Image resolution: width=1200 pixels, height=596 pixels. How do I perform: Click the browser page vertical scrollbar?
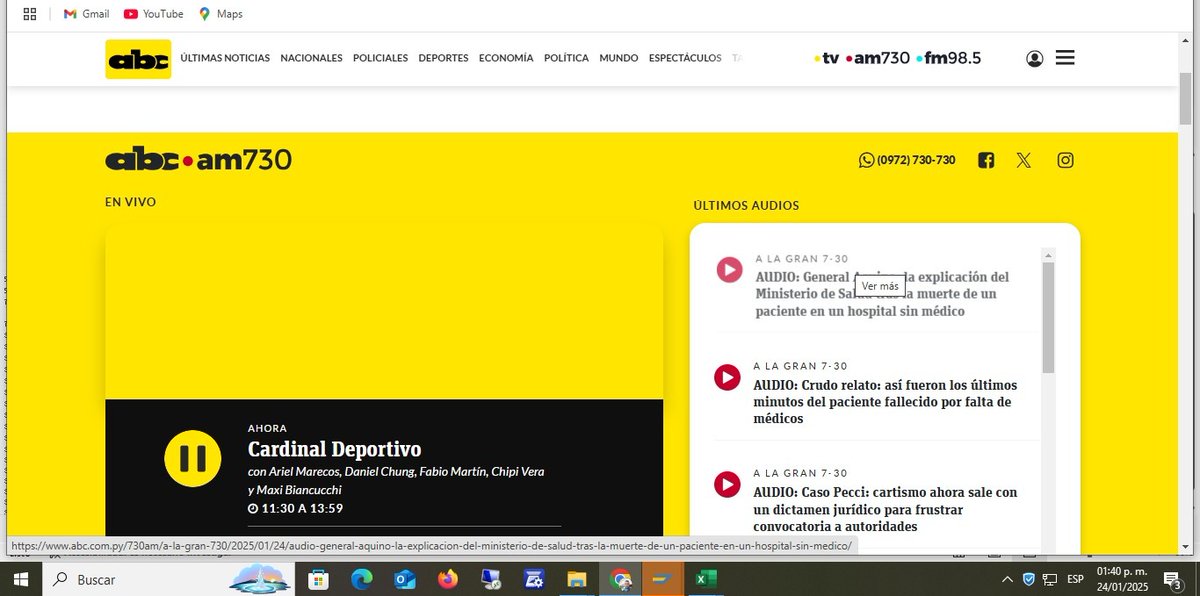[x=1186, y=98]
